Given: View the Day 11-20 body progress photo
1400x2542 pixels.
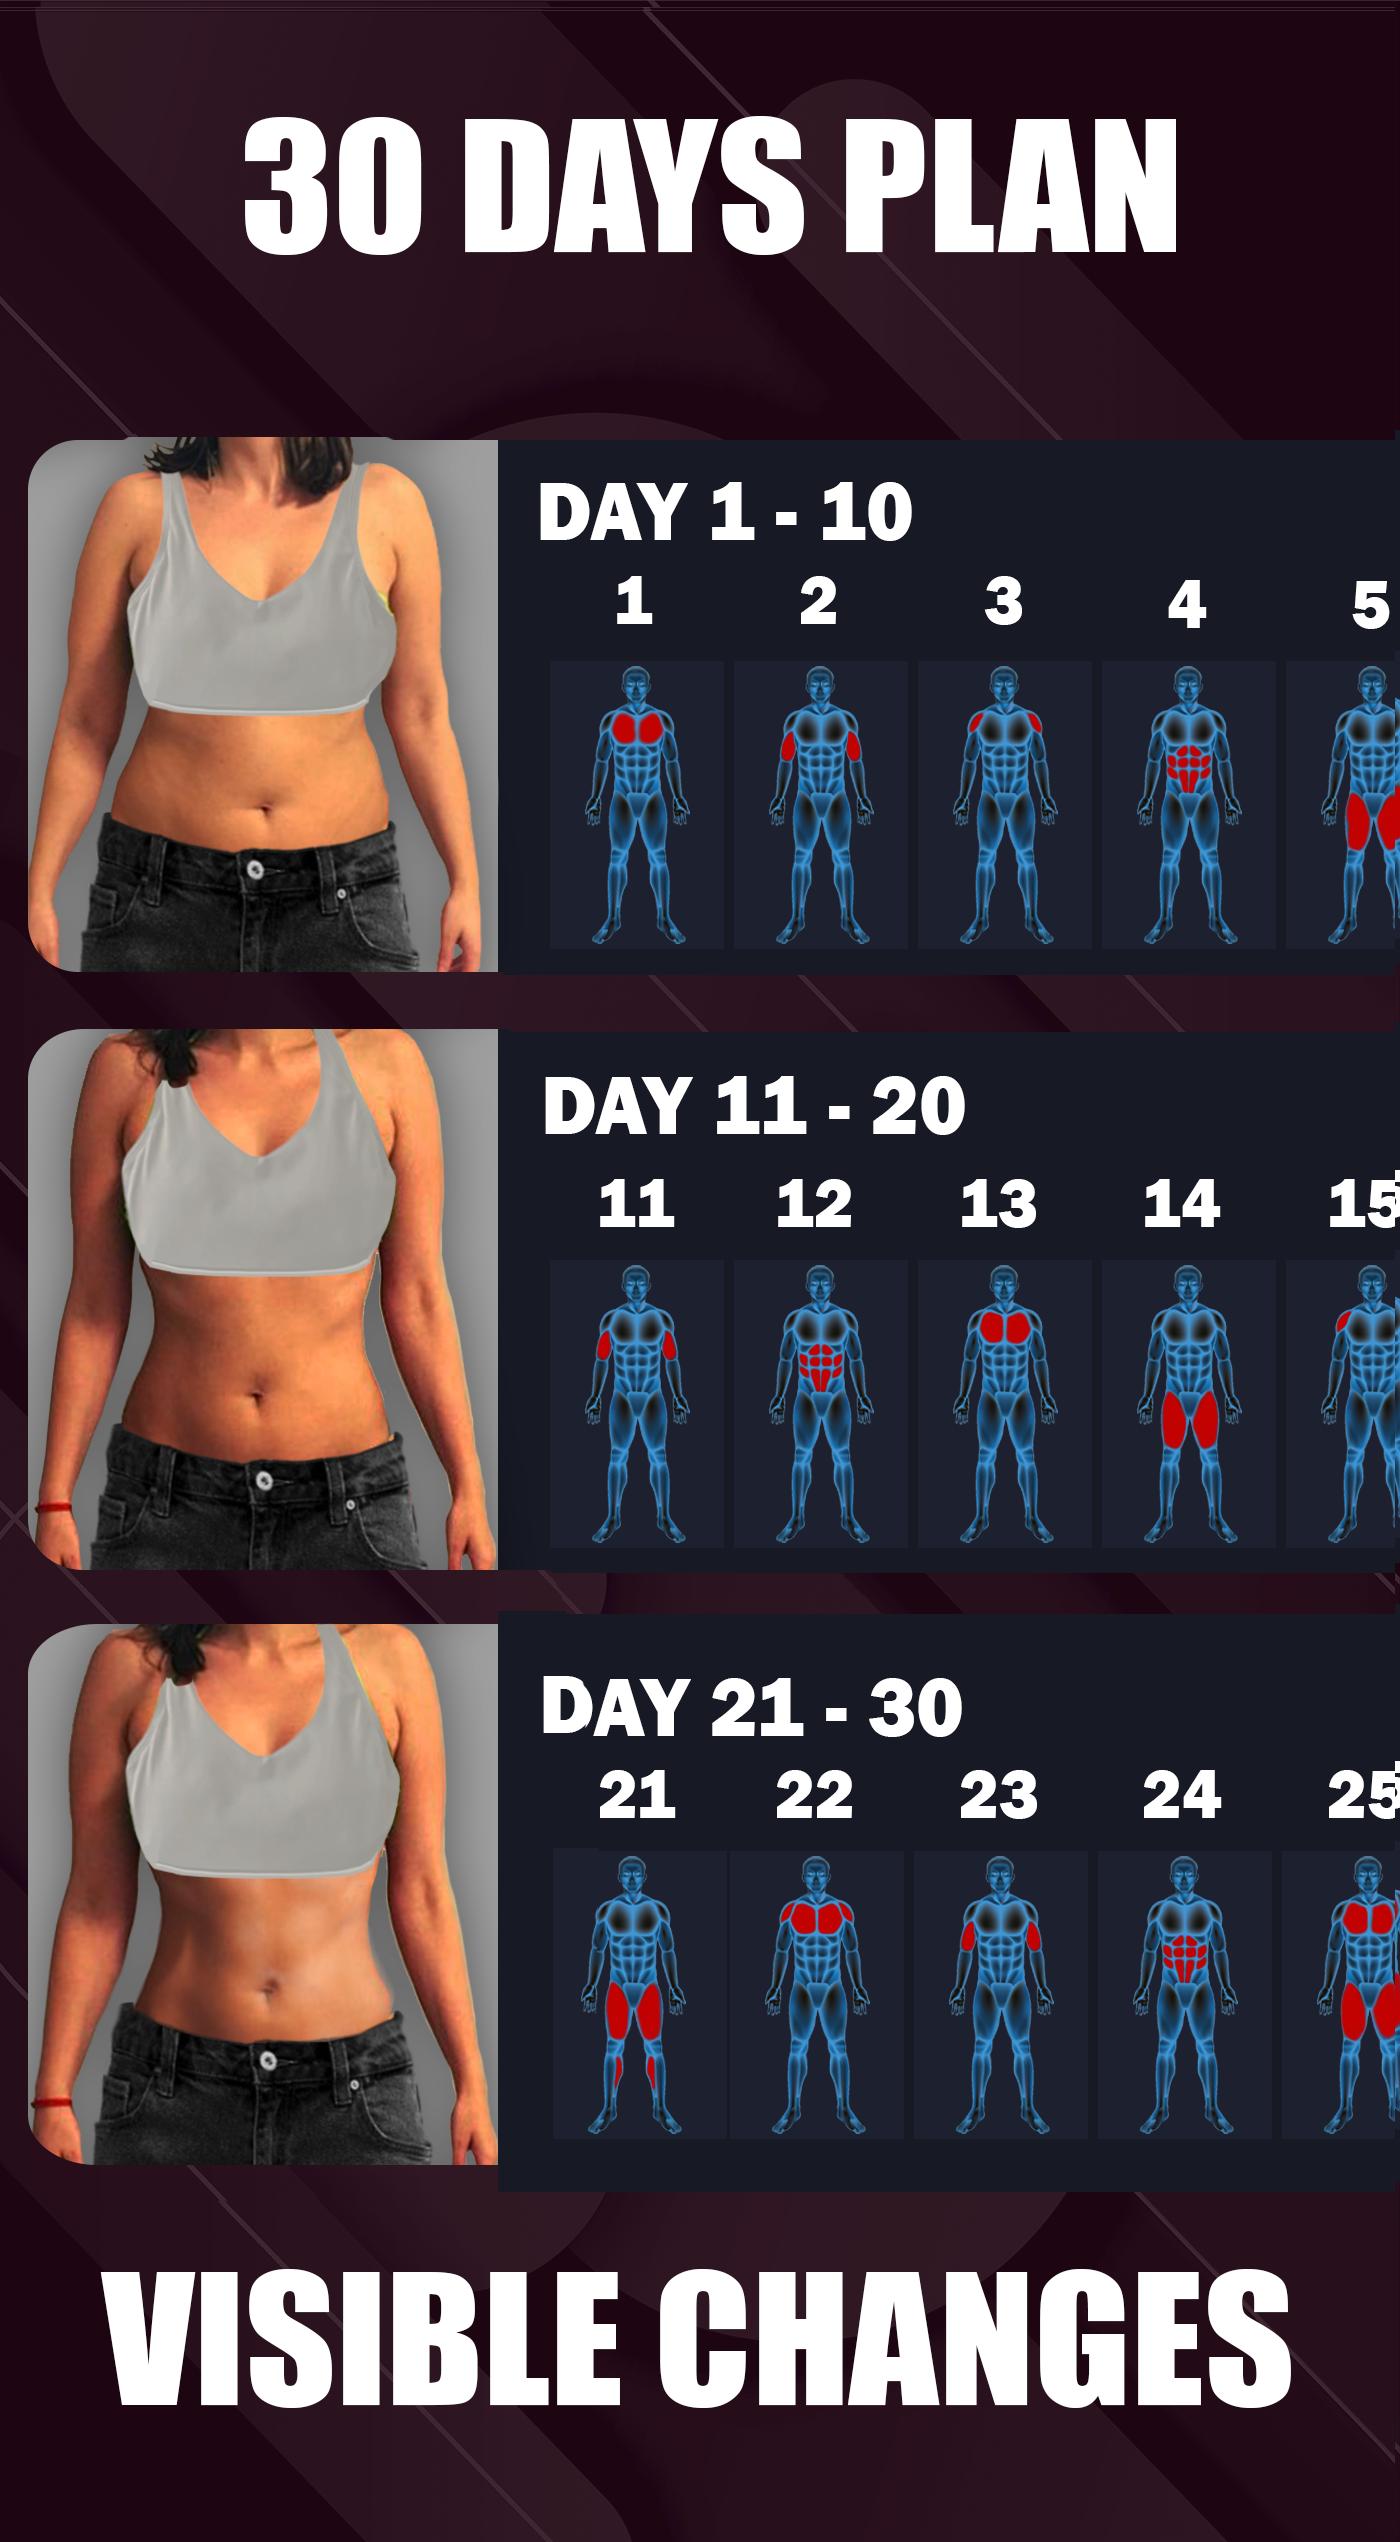Looking at the screenshot, I should click(x=263, y=1299).
